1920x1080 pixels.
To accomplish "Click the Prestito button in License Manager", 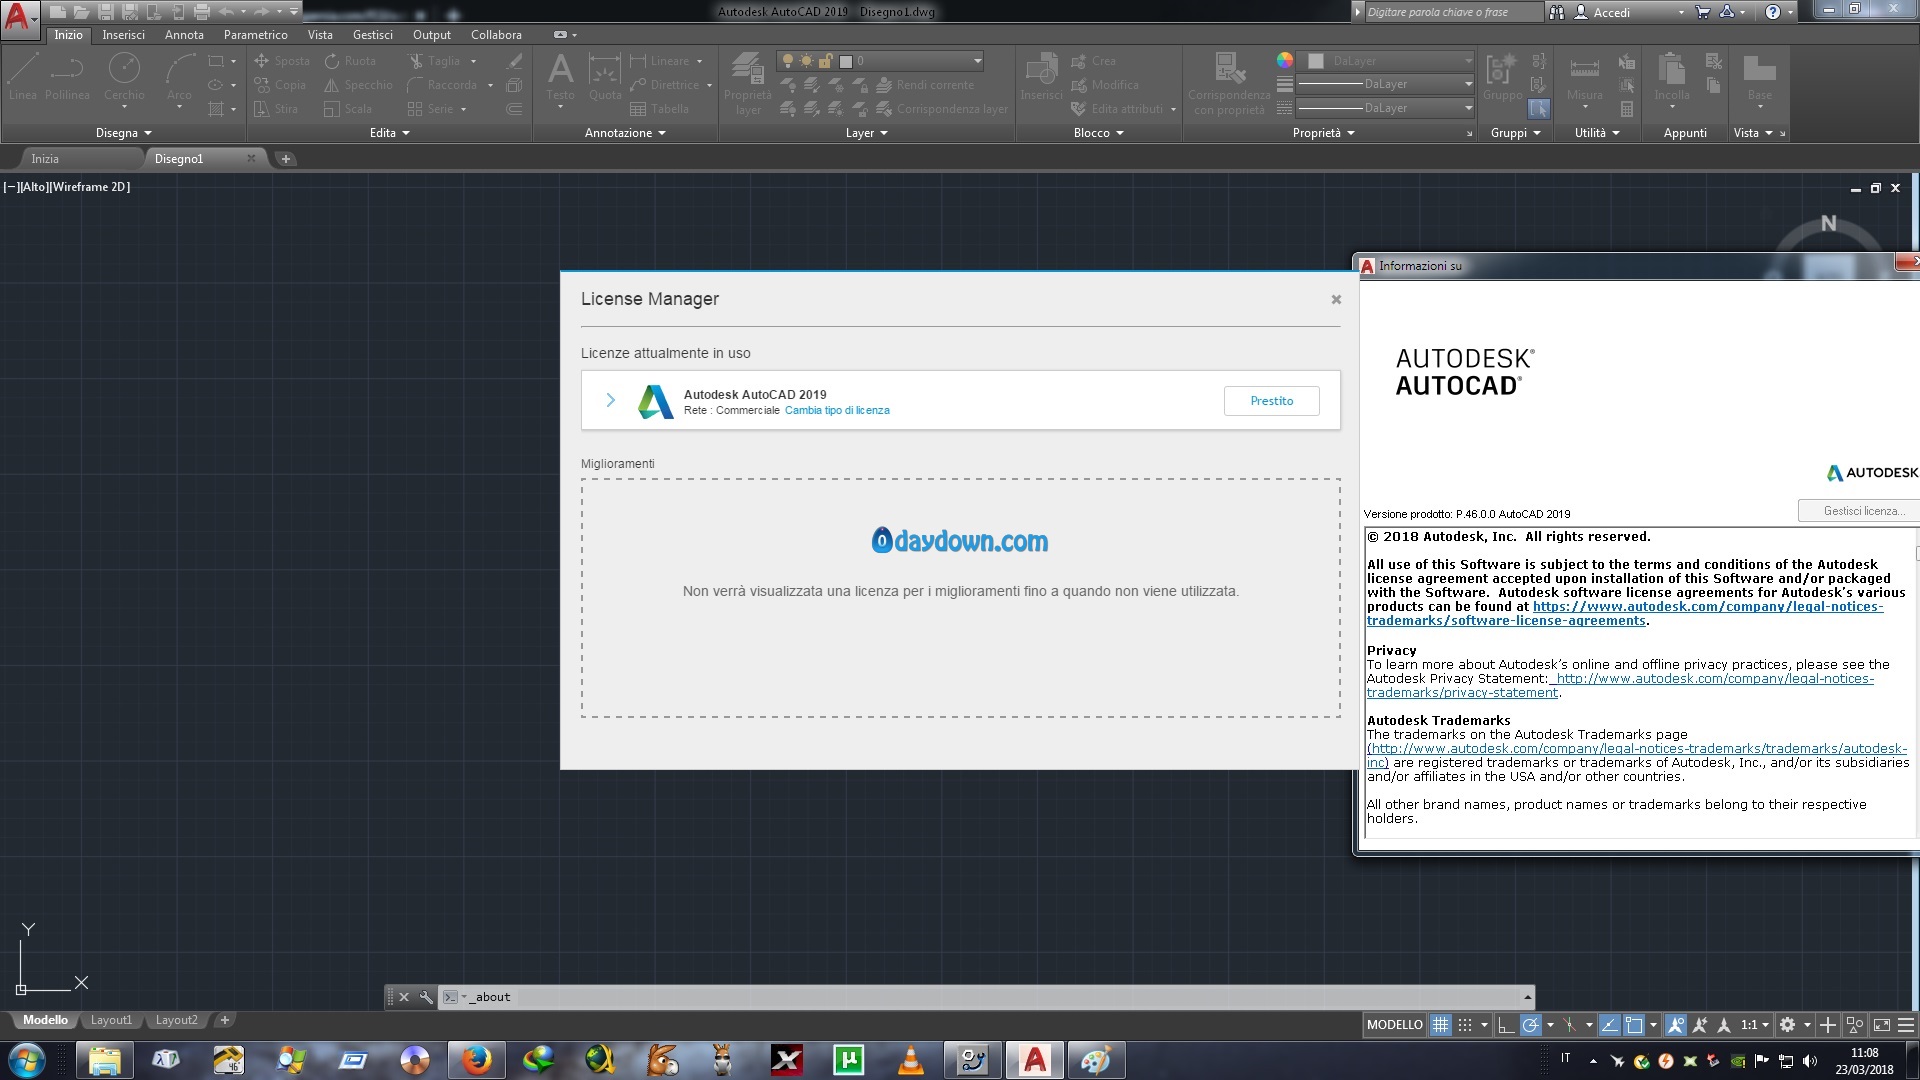I will coord(1271,401).
